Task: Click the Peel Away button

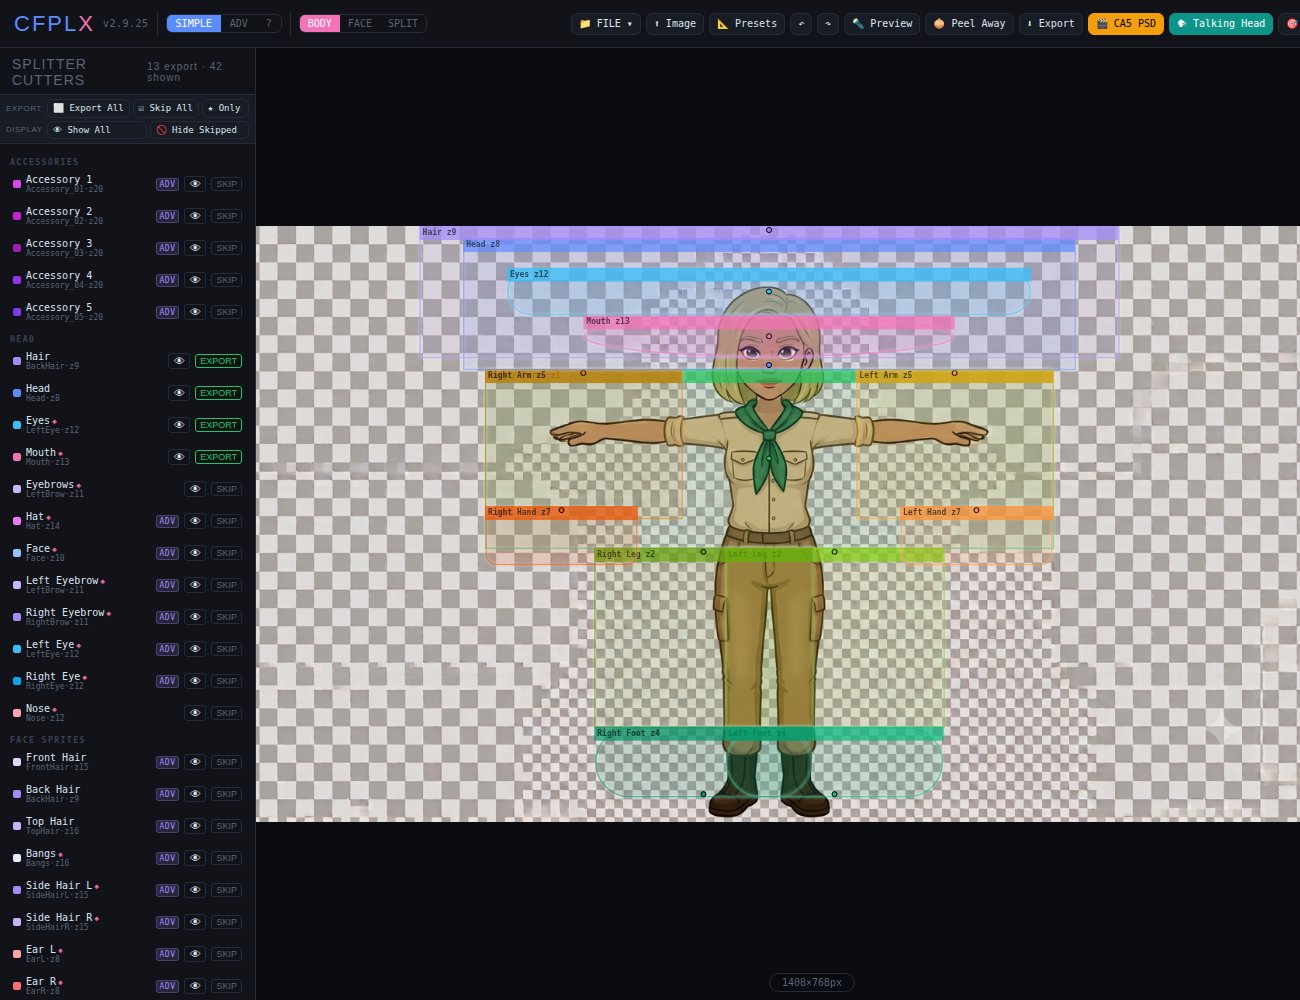Action: (x=969, y=23)
